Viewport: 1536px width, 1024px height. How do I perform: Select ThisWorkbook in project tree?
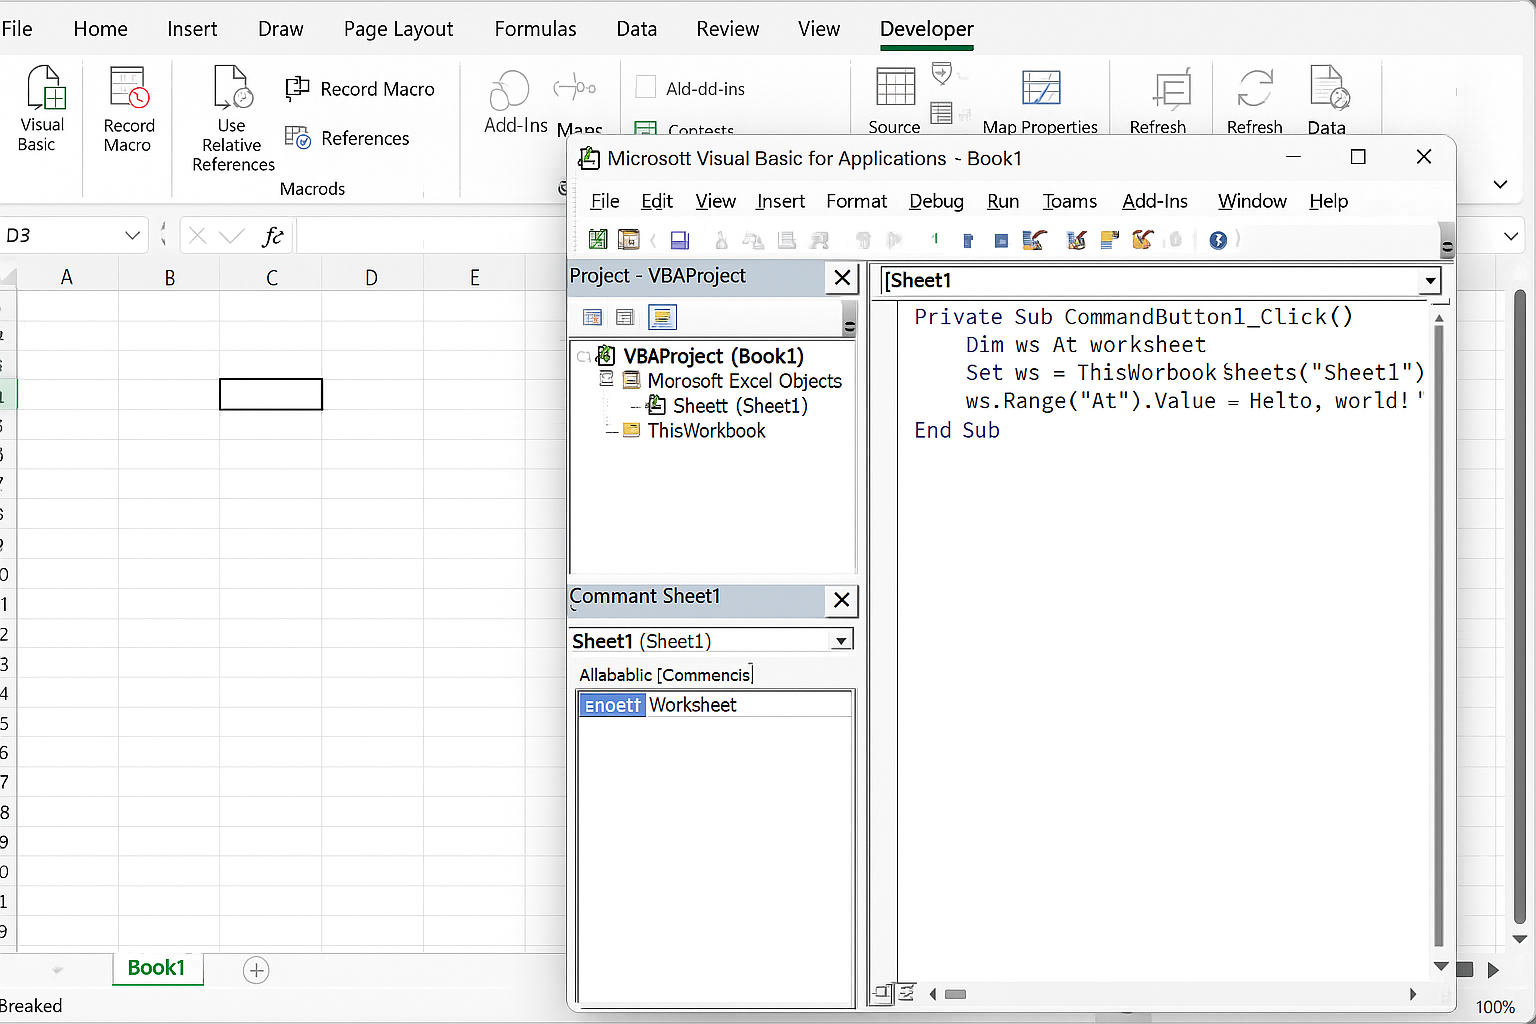(x=706, y=430)
